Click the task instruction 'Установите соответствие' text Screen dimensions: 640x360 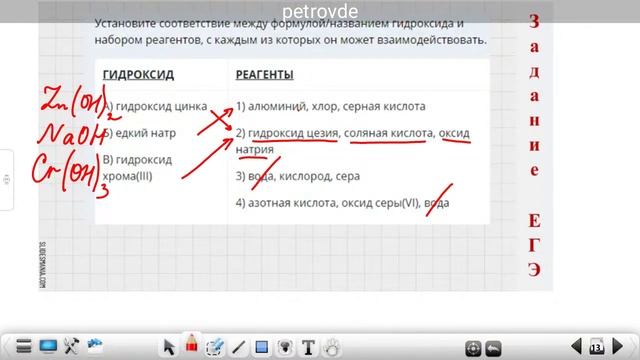click(291, 32)
